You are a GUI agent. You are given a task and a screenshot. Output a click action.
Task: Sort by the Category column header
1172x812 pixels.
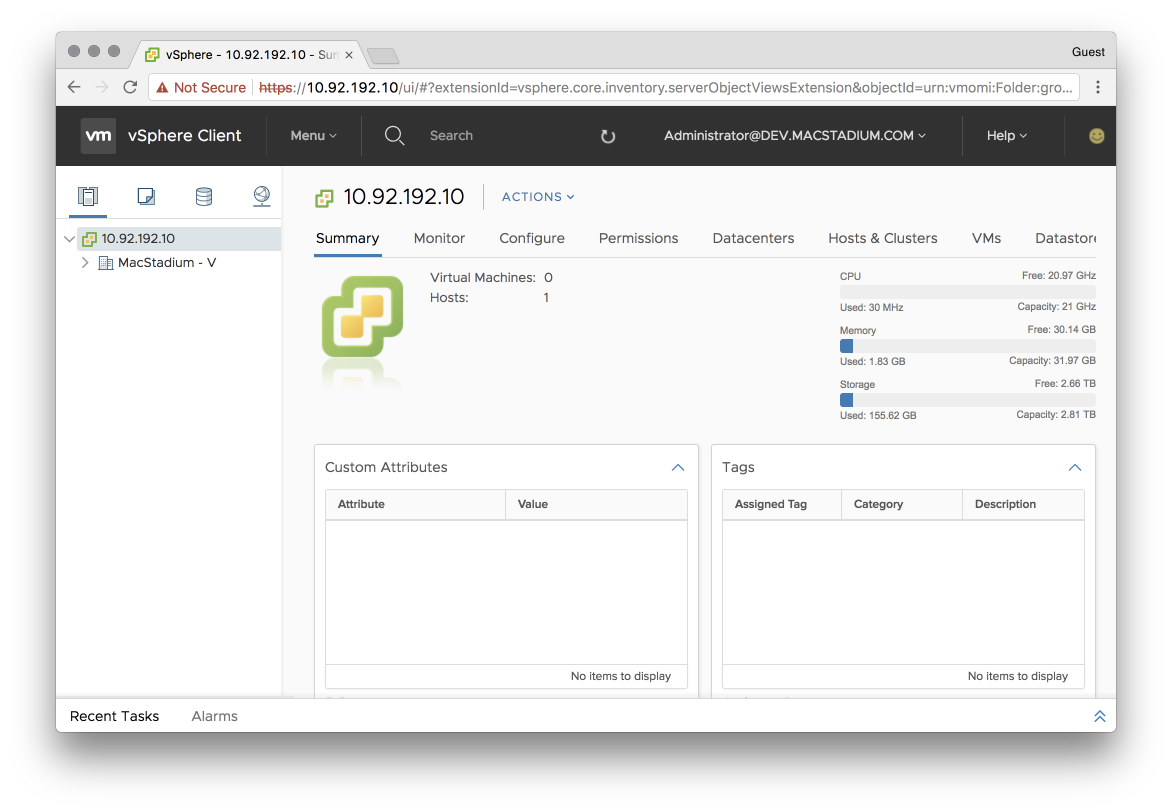(x=902, y=505)
